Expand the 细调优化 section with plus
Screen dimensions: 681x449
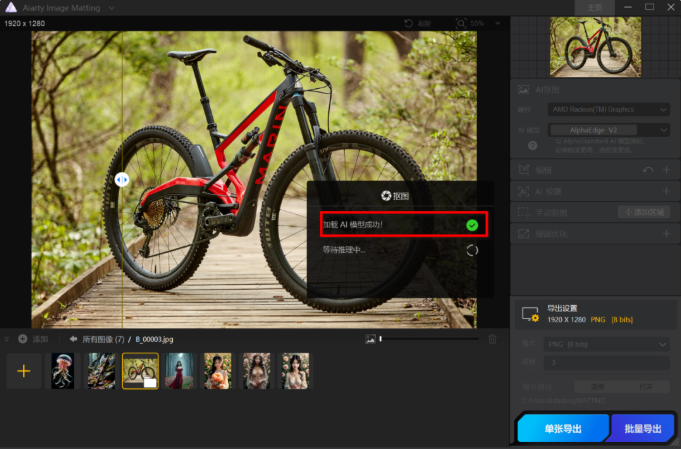[x=666, y=234]
